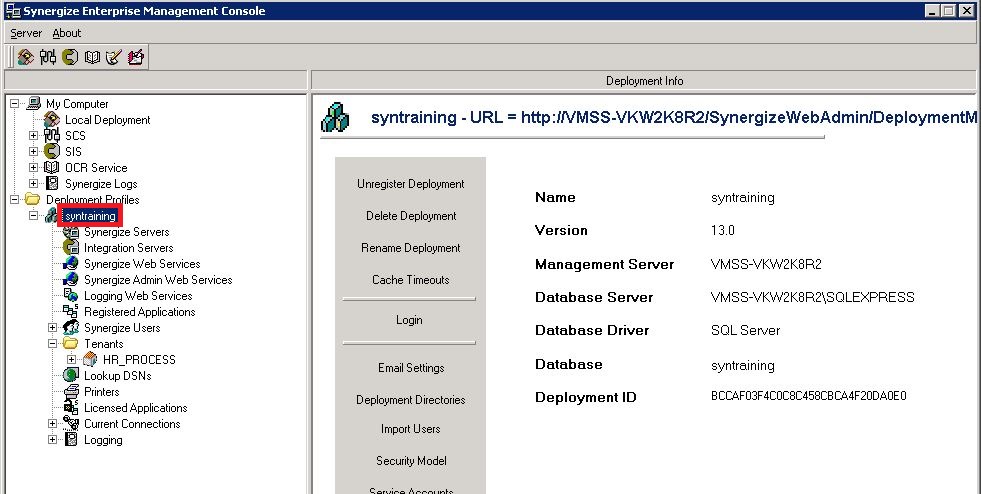Collapse the syntraining deployment node
The width and height of the screenshot is (981, 494).
pos(33,216)
